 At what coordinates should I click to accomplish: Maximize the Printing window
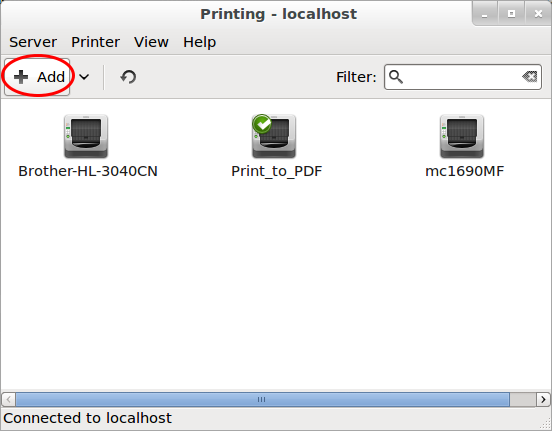(511, 14)
